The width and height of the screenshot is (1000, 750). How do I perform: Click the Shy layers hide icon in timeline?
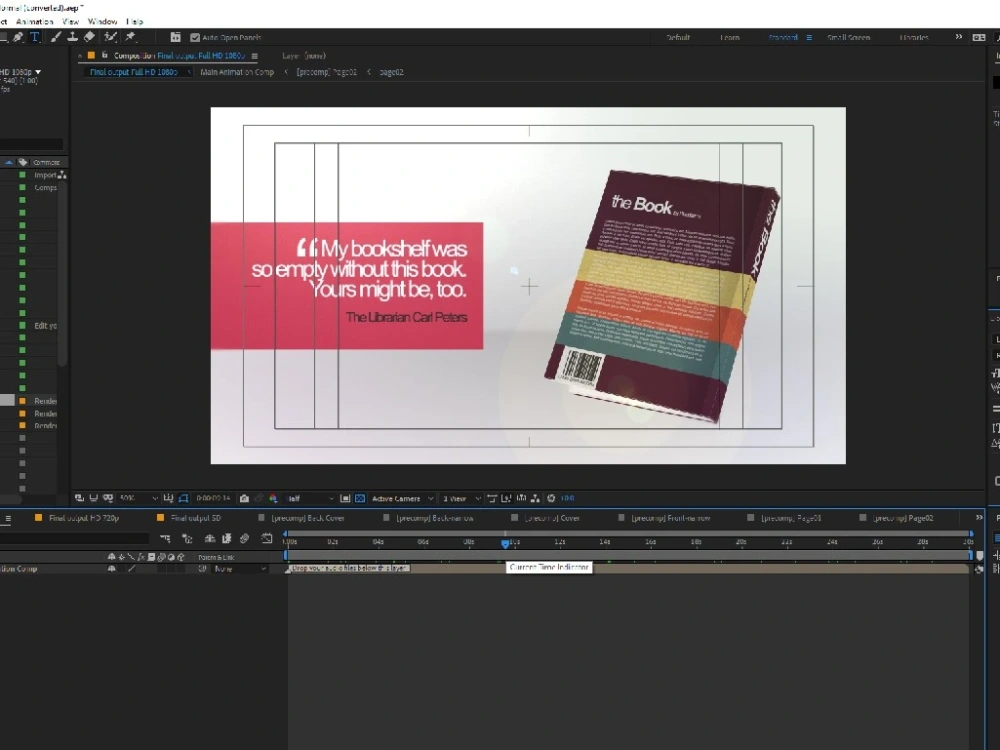click(210, 539)
